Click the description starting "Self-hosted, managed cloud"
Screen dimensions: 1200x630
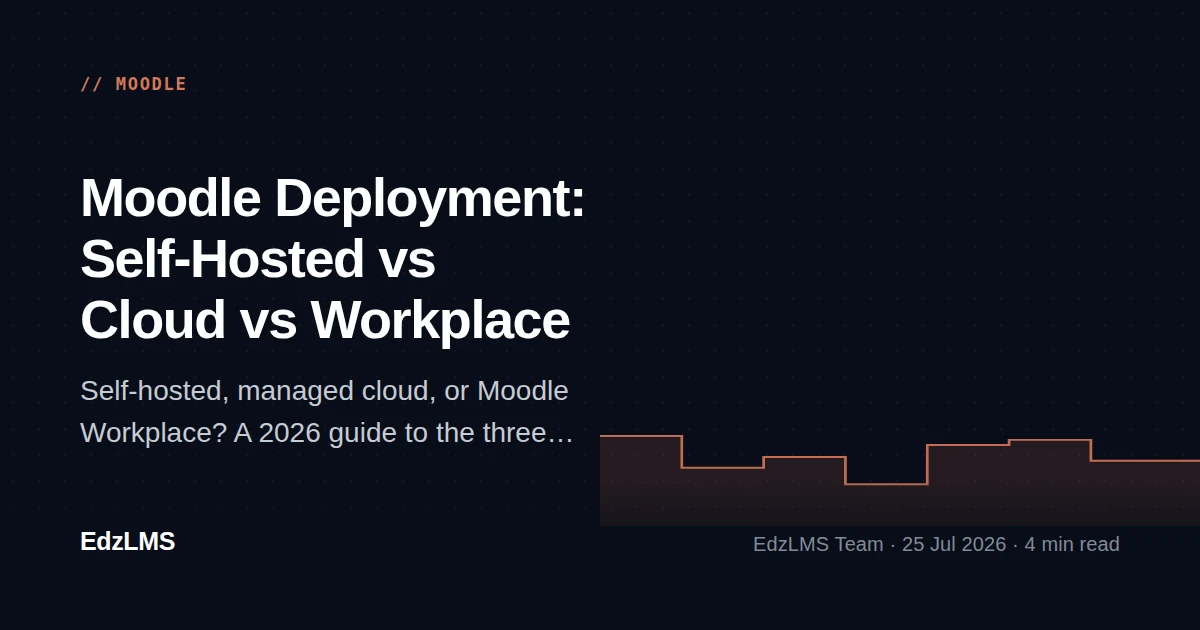326,412
